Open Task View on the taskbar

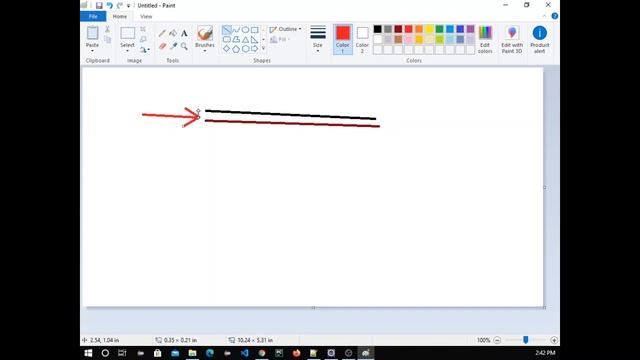coord(122,353)
